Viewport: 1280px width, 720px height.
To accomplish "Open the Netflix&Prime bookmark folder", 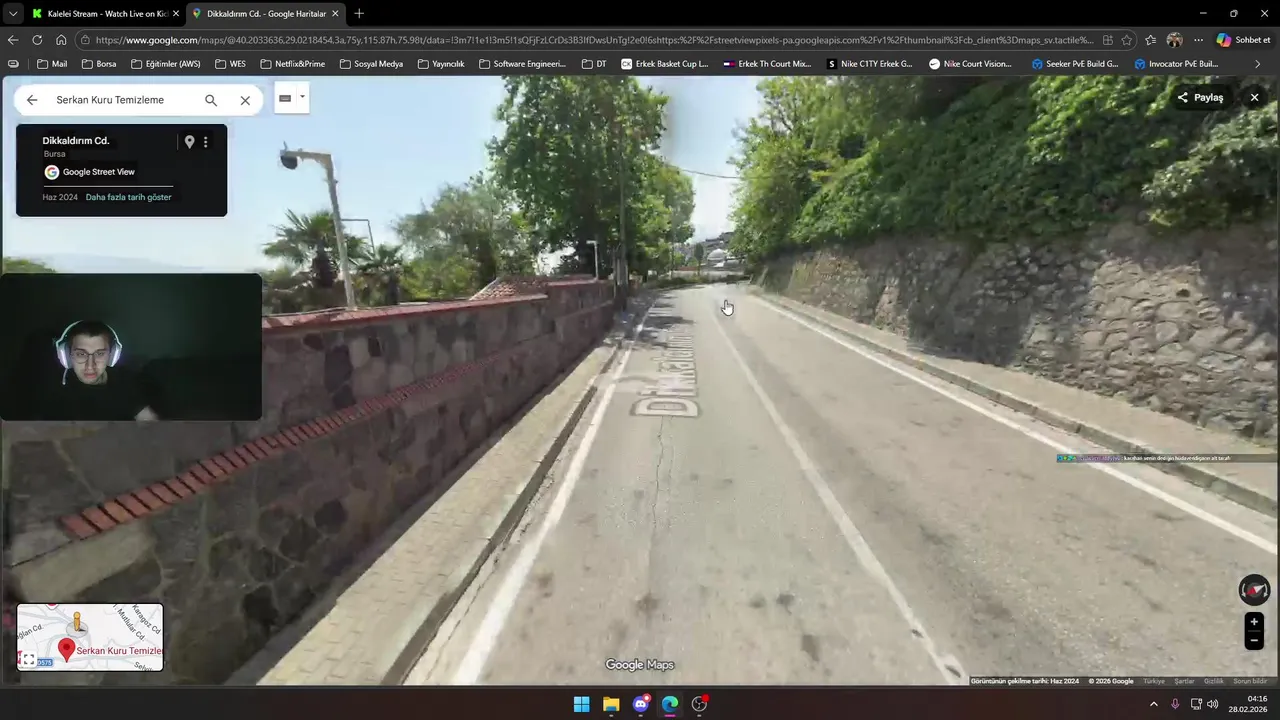I will click(292, 64).
